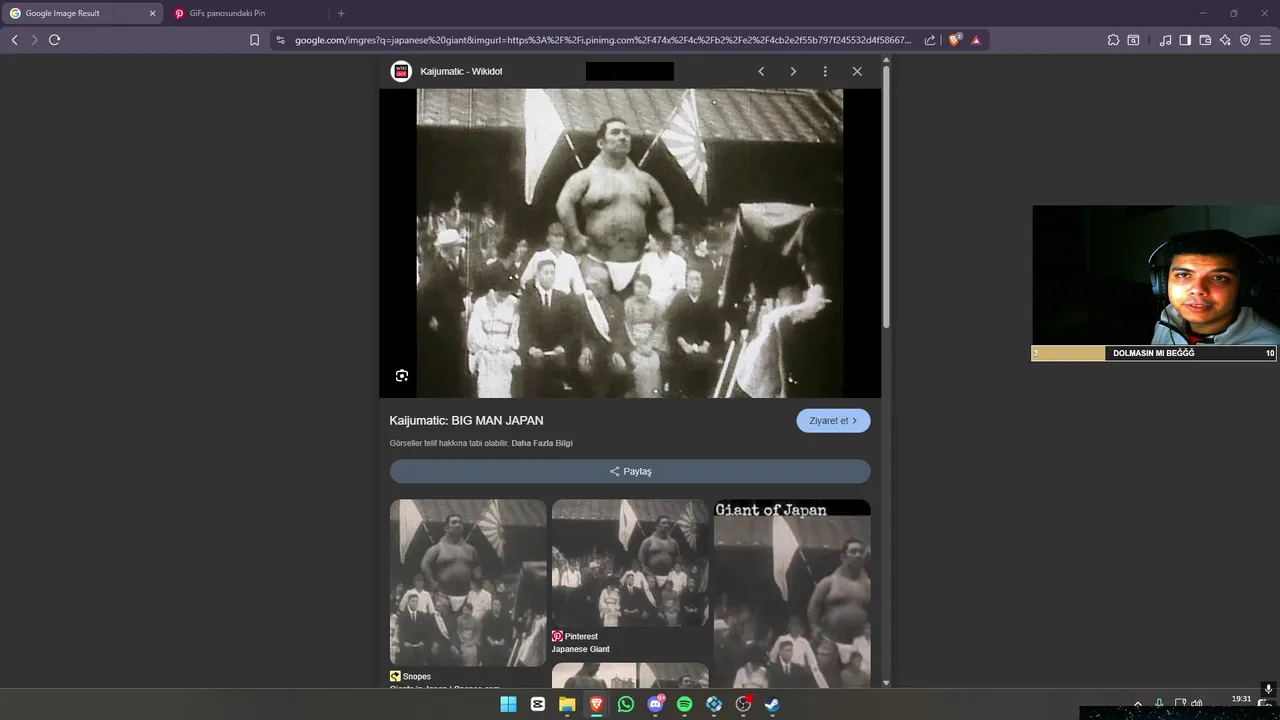
Task: Open WhatsApp from the taskbar
Action: coord(626,704)
